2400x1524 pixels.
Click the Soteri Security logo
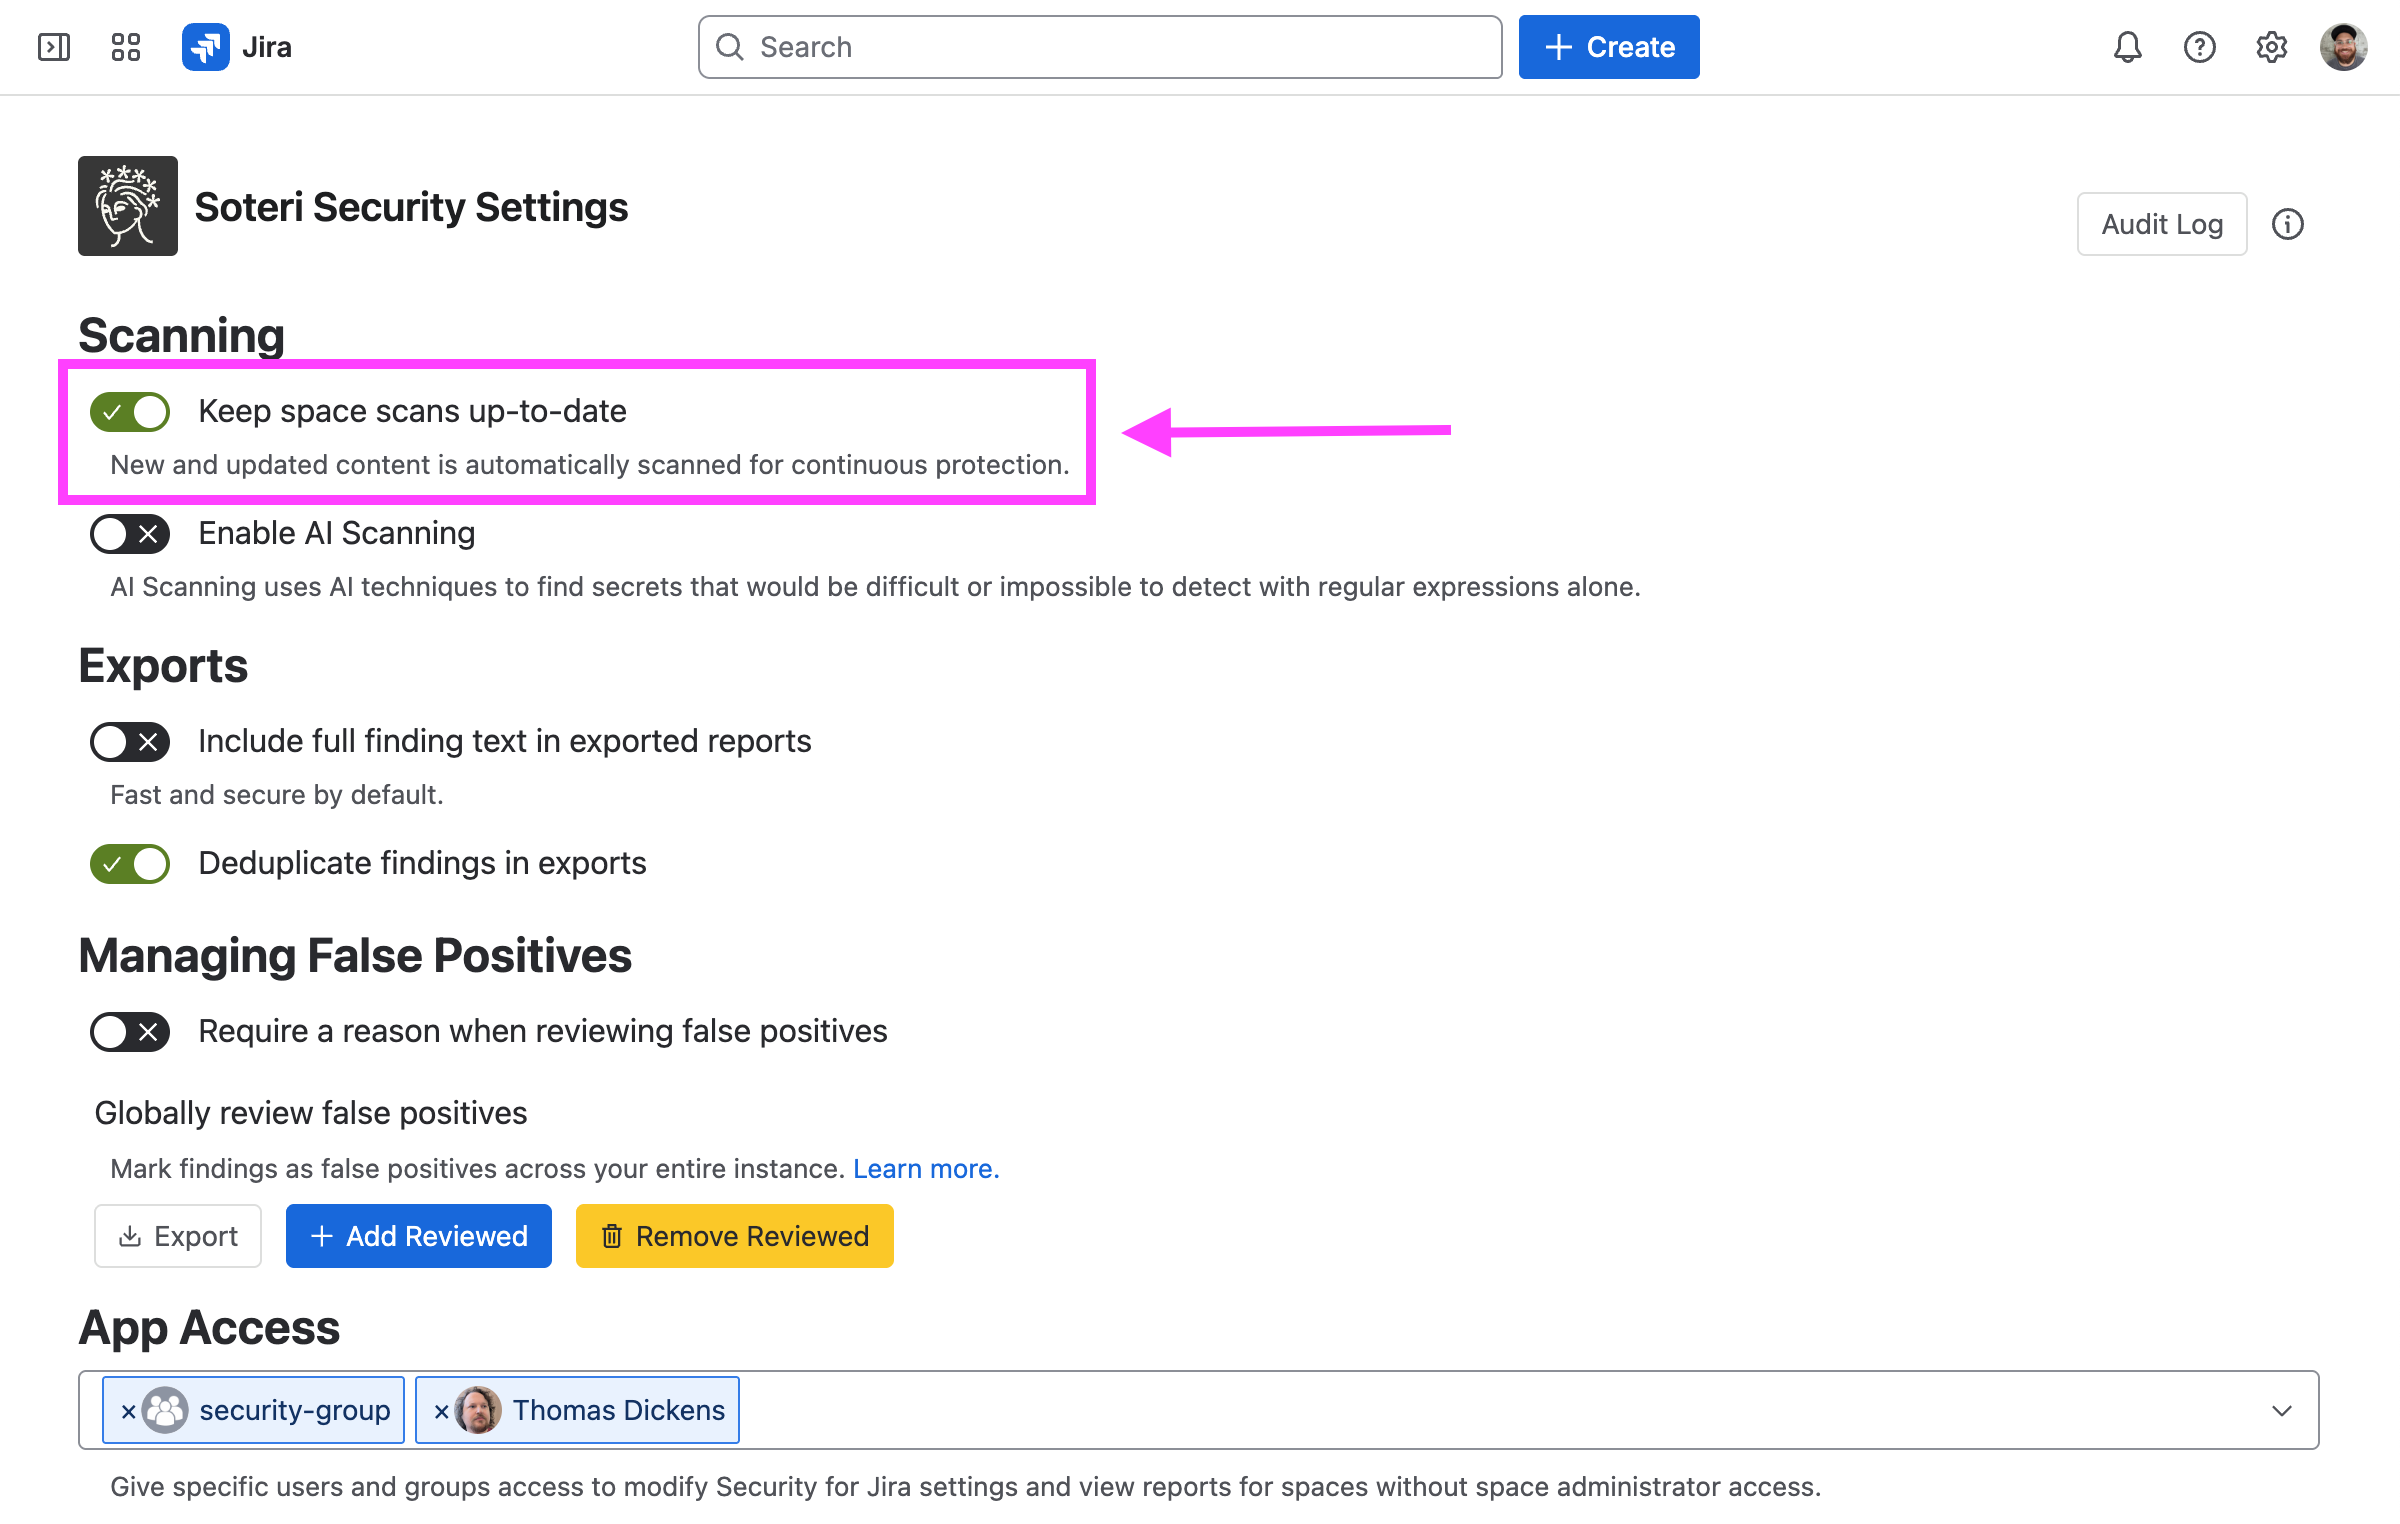[x=128, y=206]
